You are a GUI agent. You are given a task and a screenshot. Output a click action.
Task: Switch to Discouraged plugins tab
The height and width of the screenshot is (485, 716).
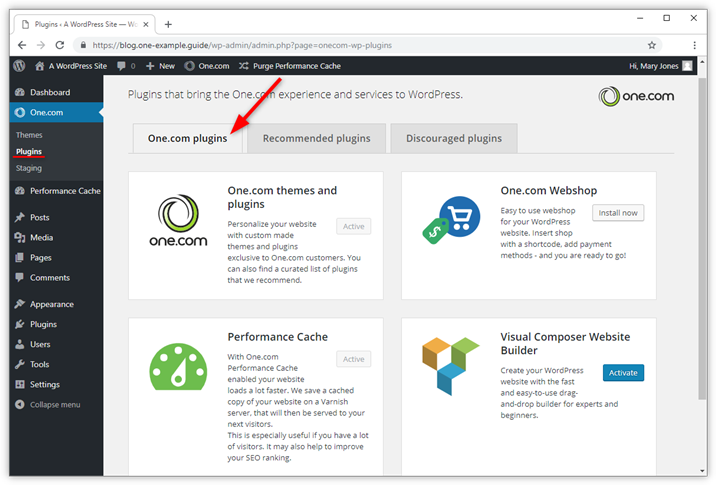454,138
